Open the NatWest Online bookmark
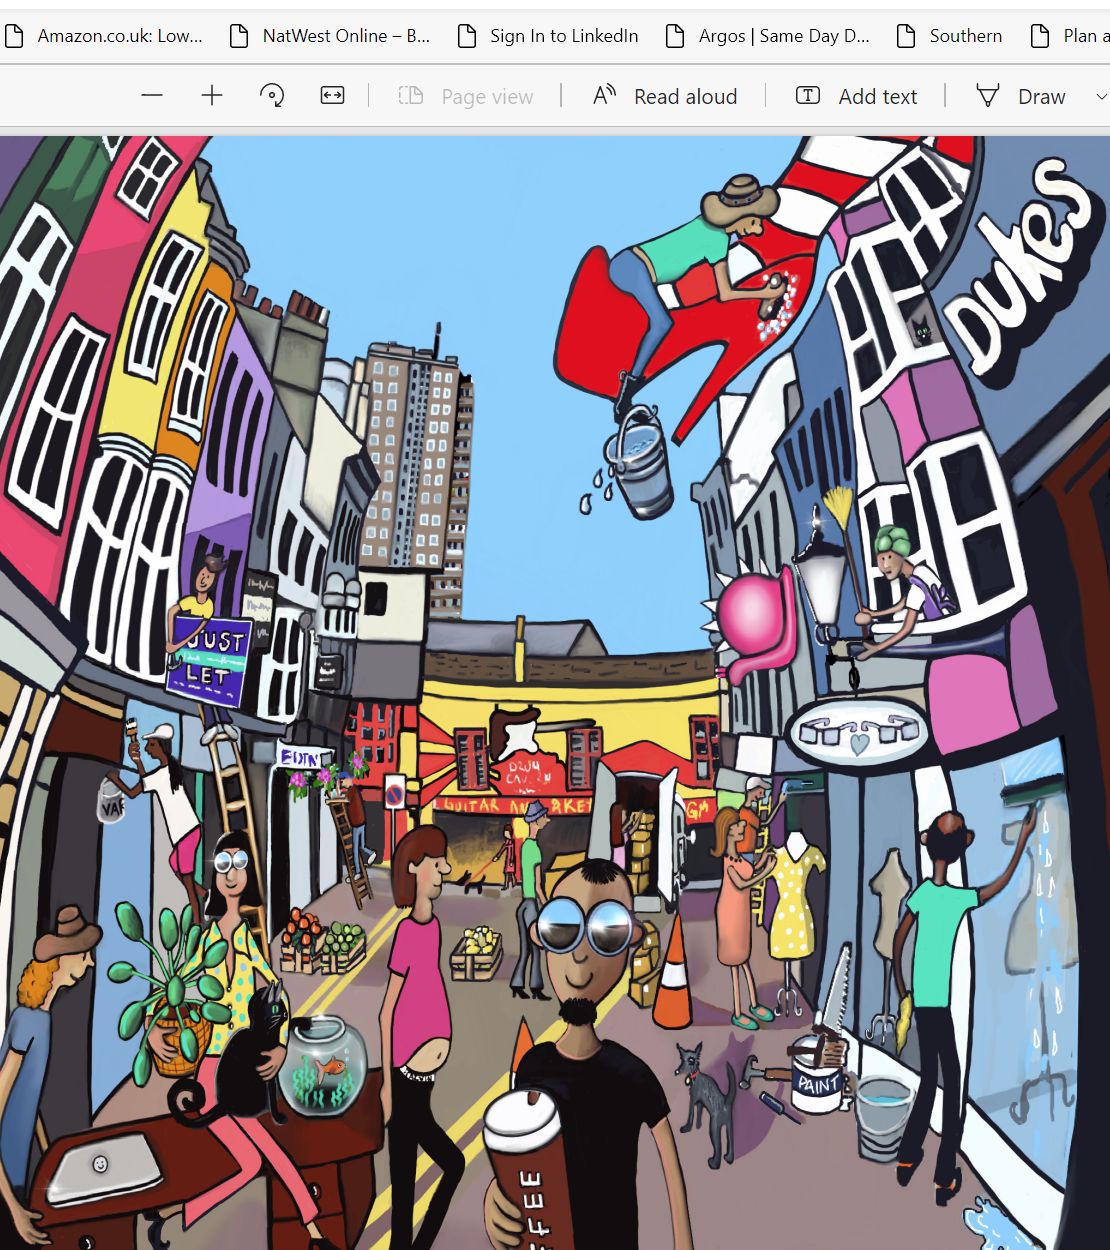Viewport: 1110px width, 1250px height. 329,36
